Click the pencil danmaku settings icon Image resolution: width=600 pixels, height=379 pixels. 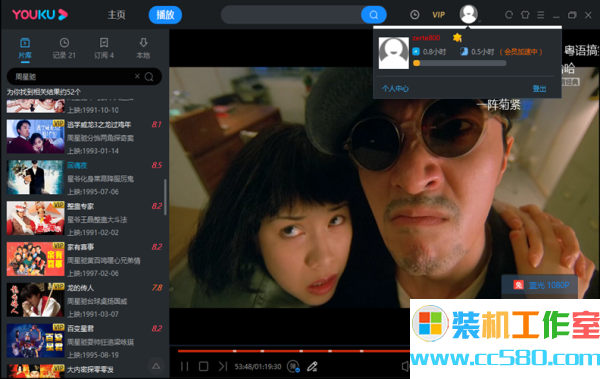pyautogui.click(x=312, y=366)
